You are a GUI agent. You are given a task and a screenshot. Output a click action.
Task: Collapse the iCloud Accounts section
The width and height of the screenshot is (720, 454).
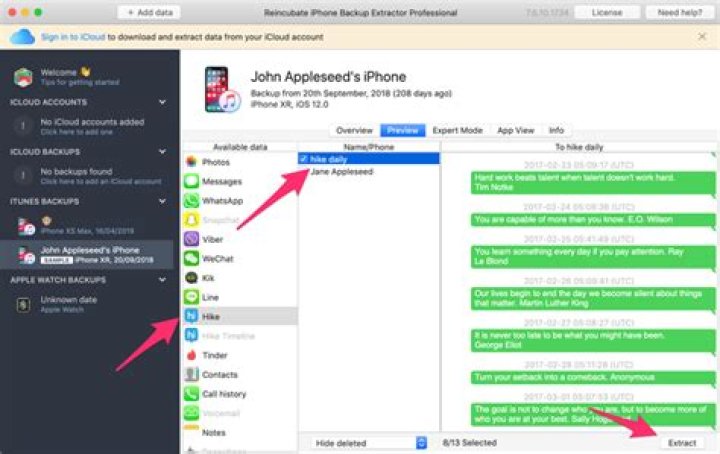pos(164,102)
